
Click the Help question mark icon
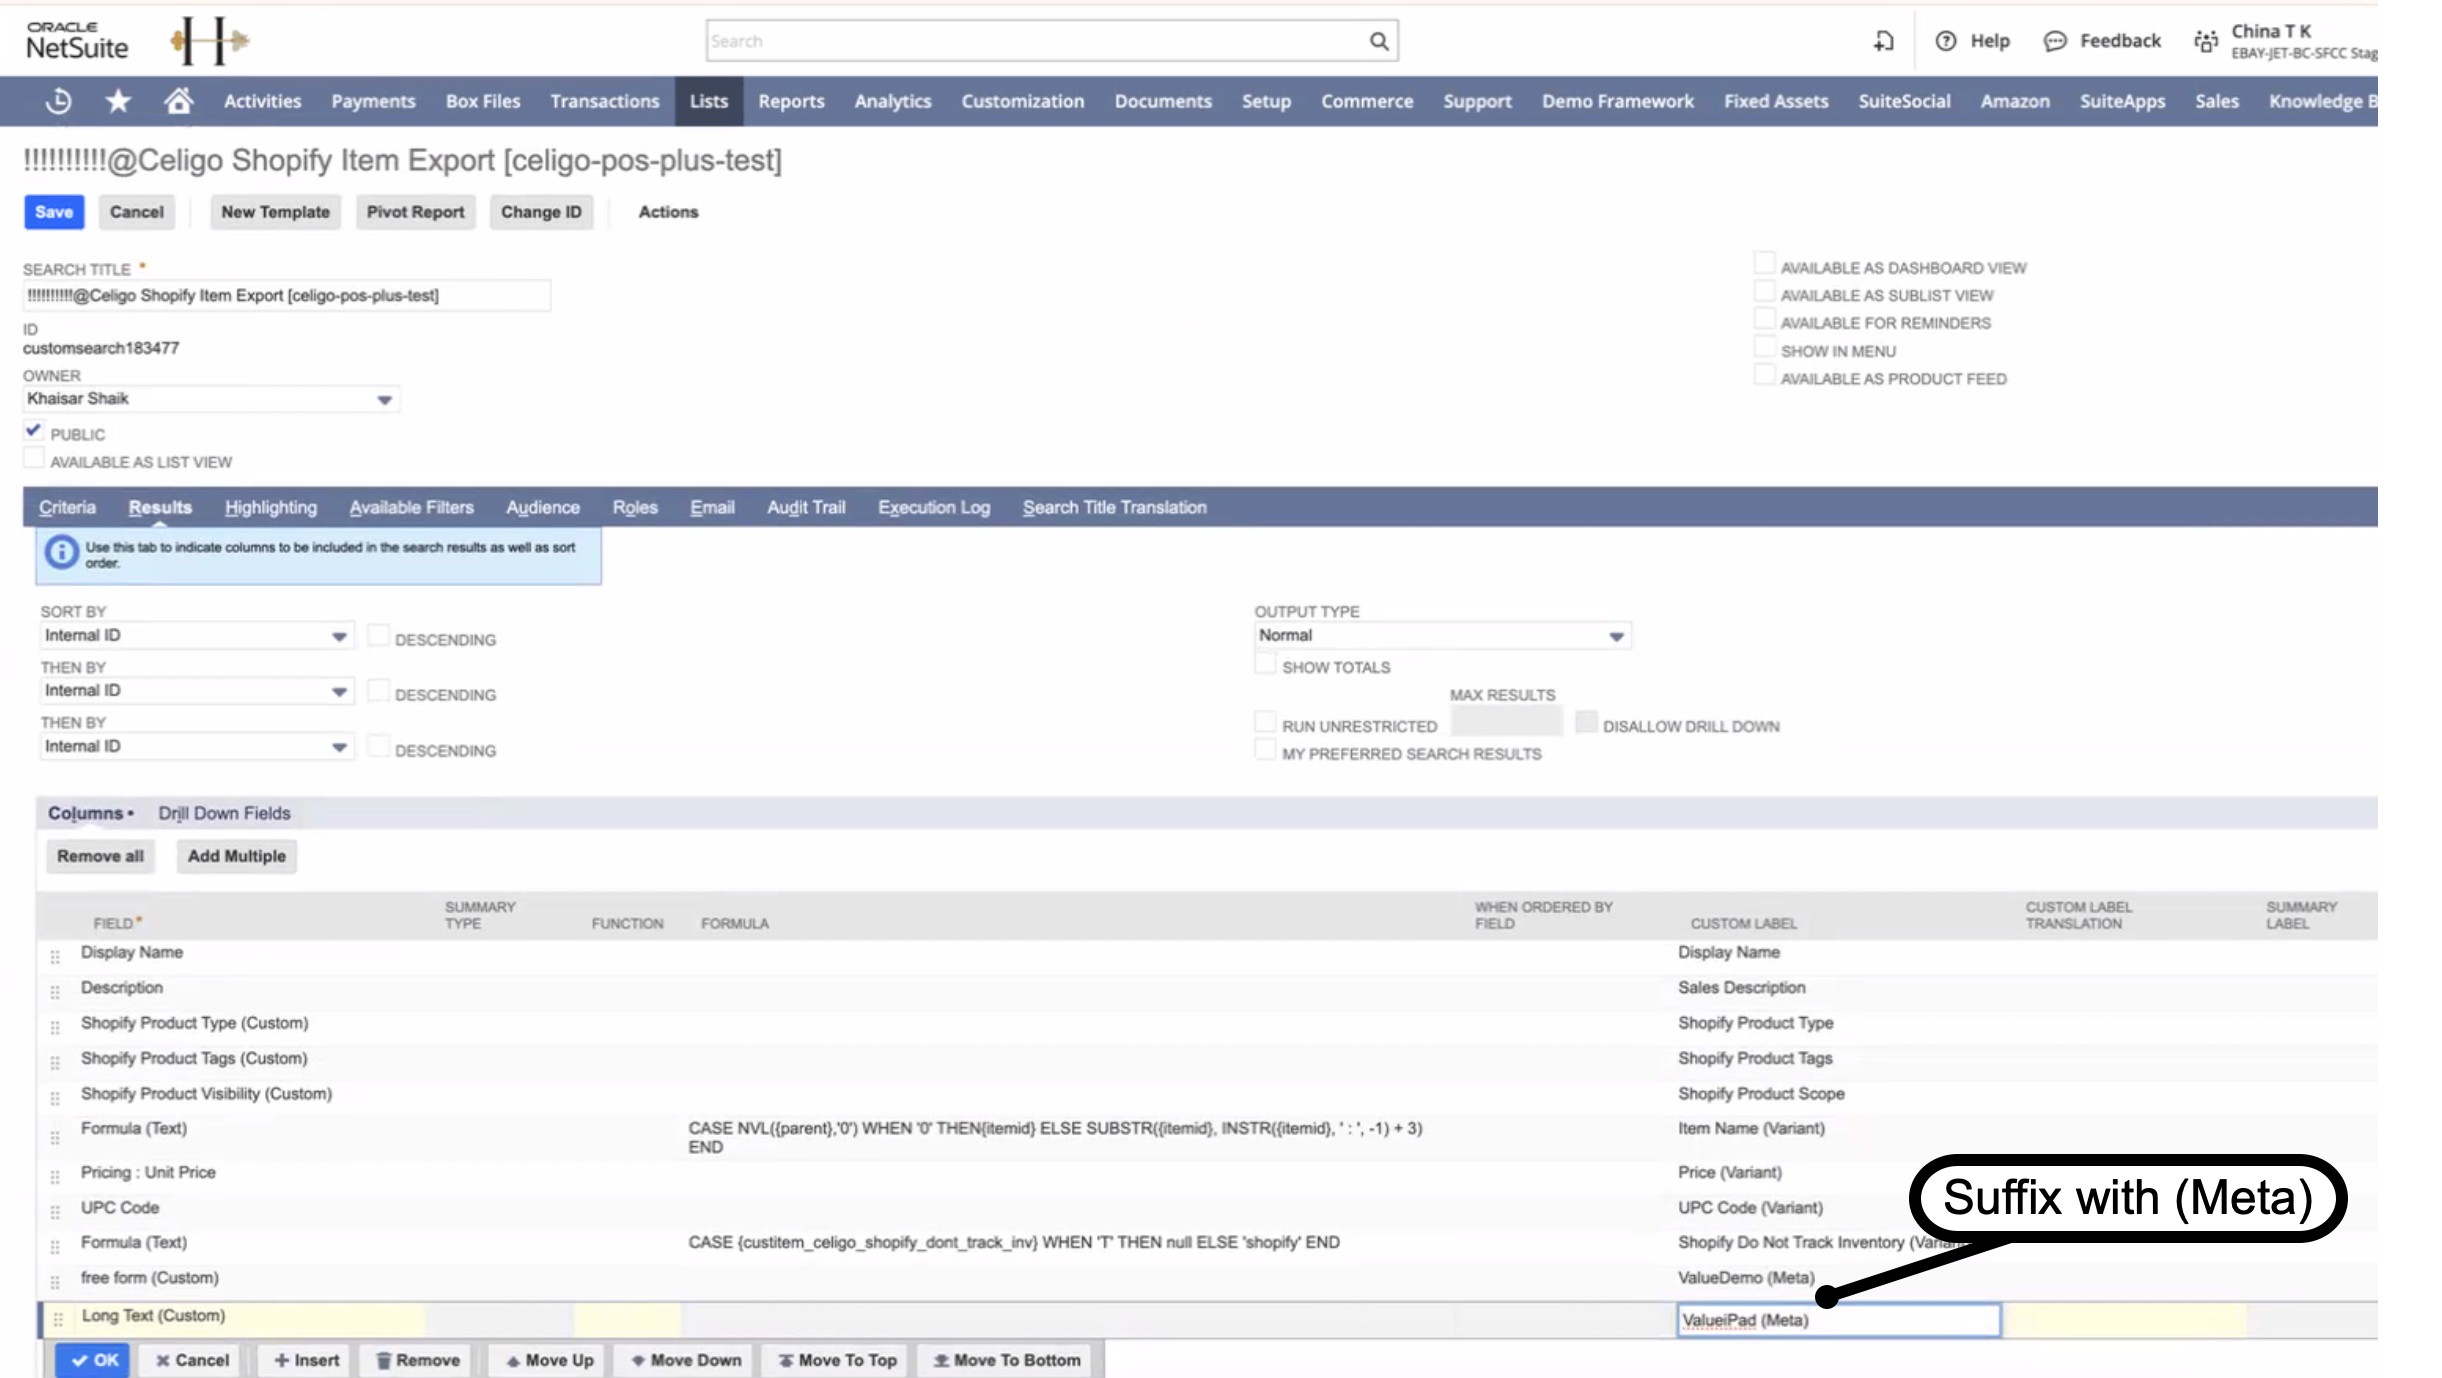(1945, 41)
